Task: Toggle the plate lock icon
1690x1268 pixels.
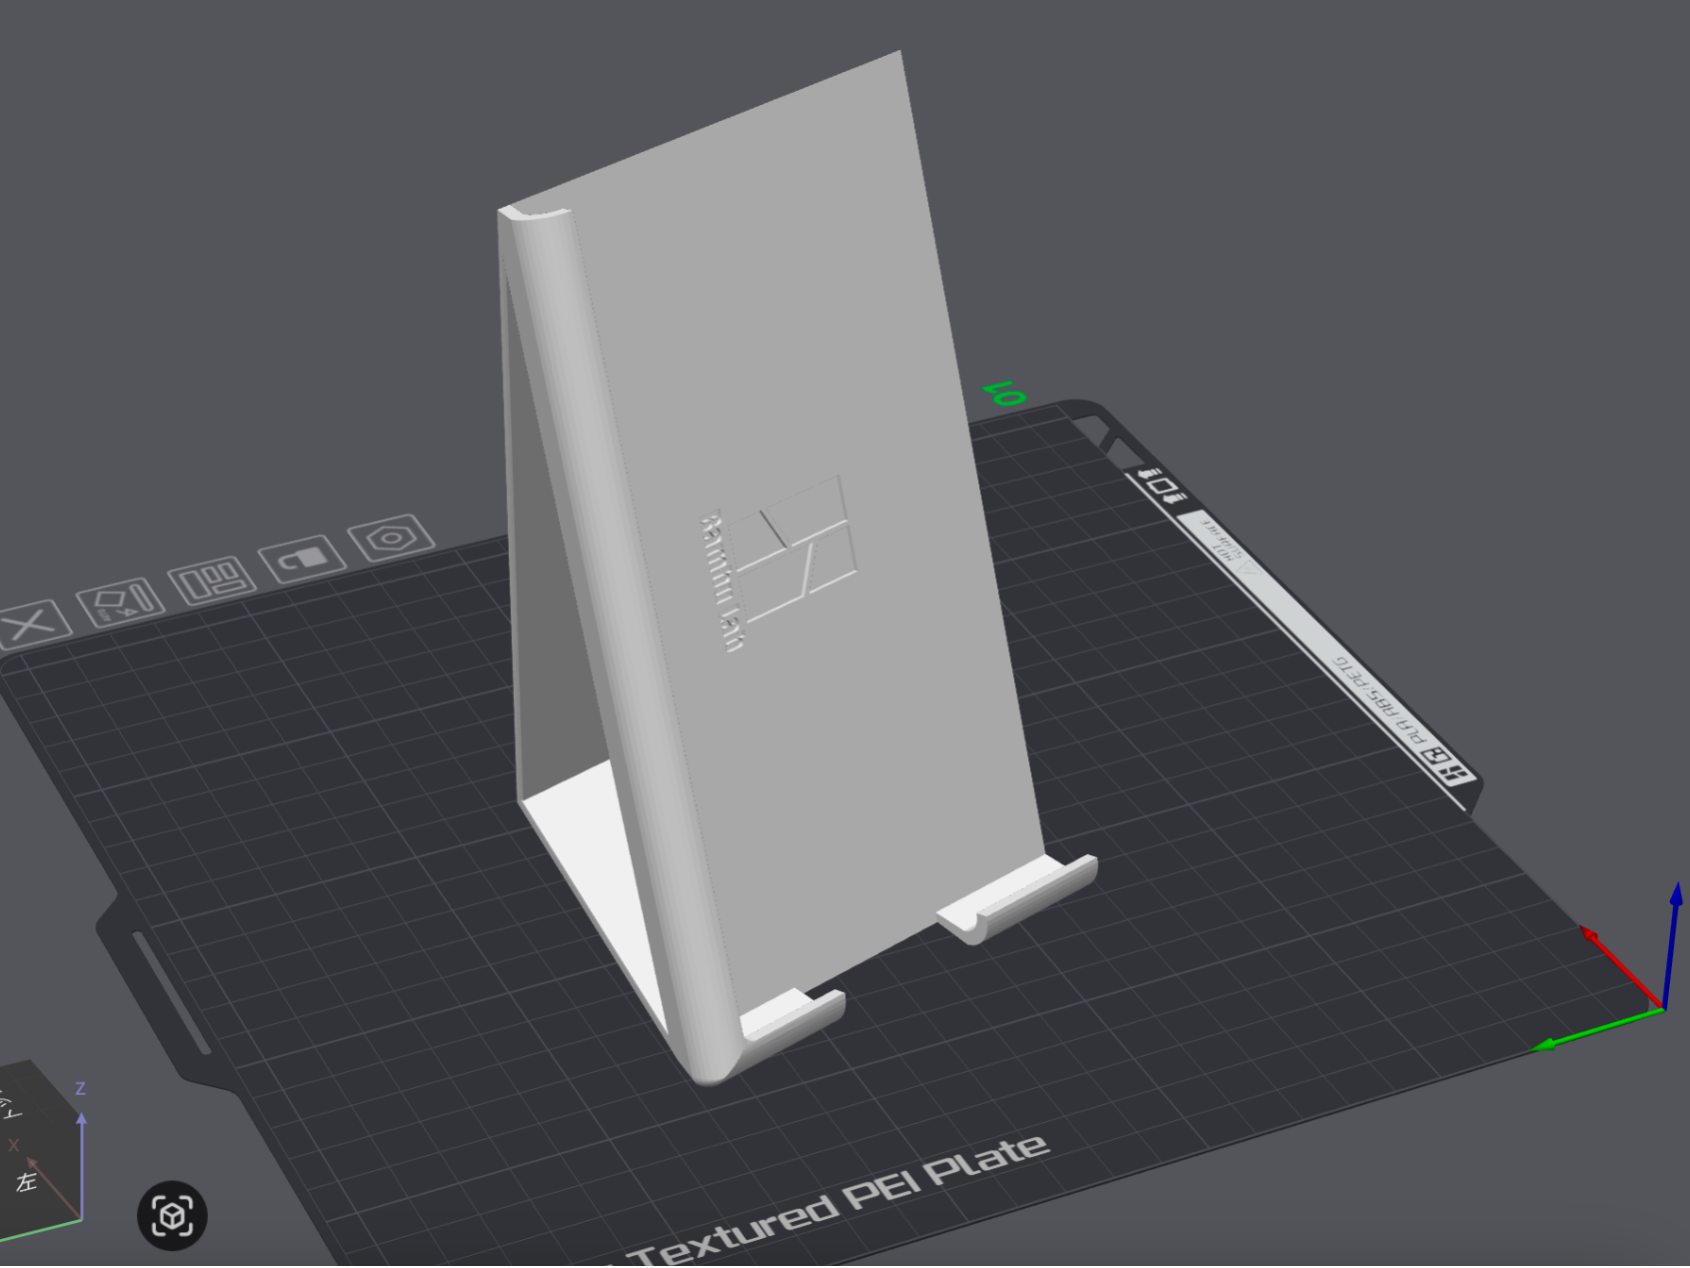Action: (302, 558)
